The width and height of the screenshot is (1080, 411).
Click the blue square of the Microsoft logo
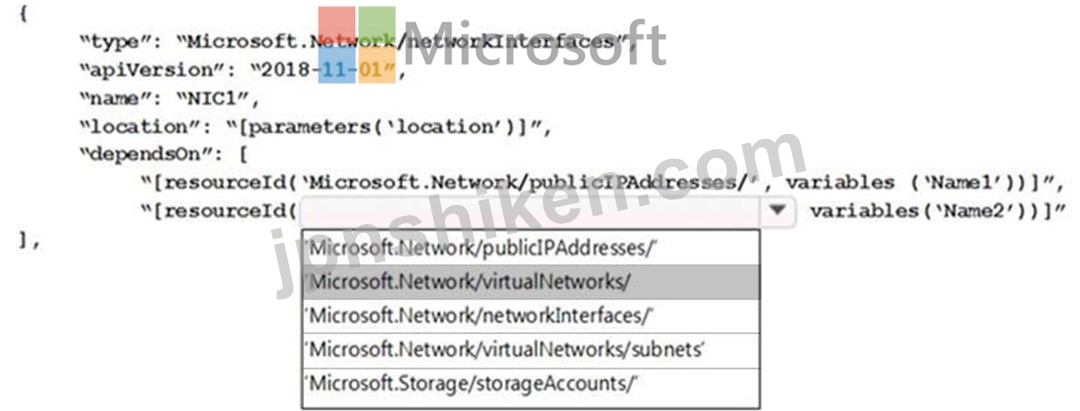[337, 64]
